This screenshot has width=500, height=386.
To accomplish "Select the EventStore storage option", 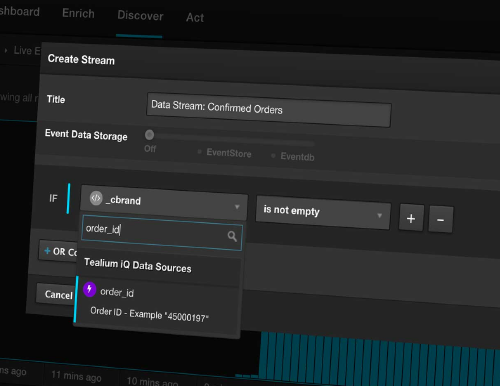I will pos(229,153).
